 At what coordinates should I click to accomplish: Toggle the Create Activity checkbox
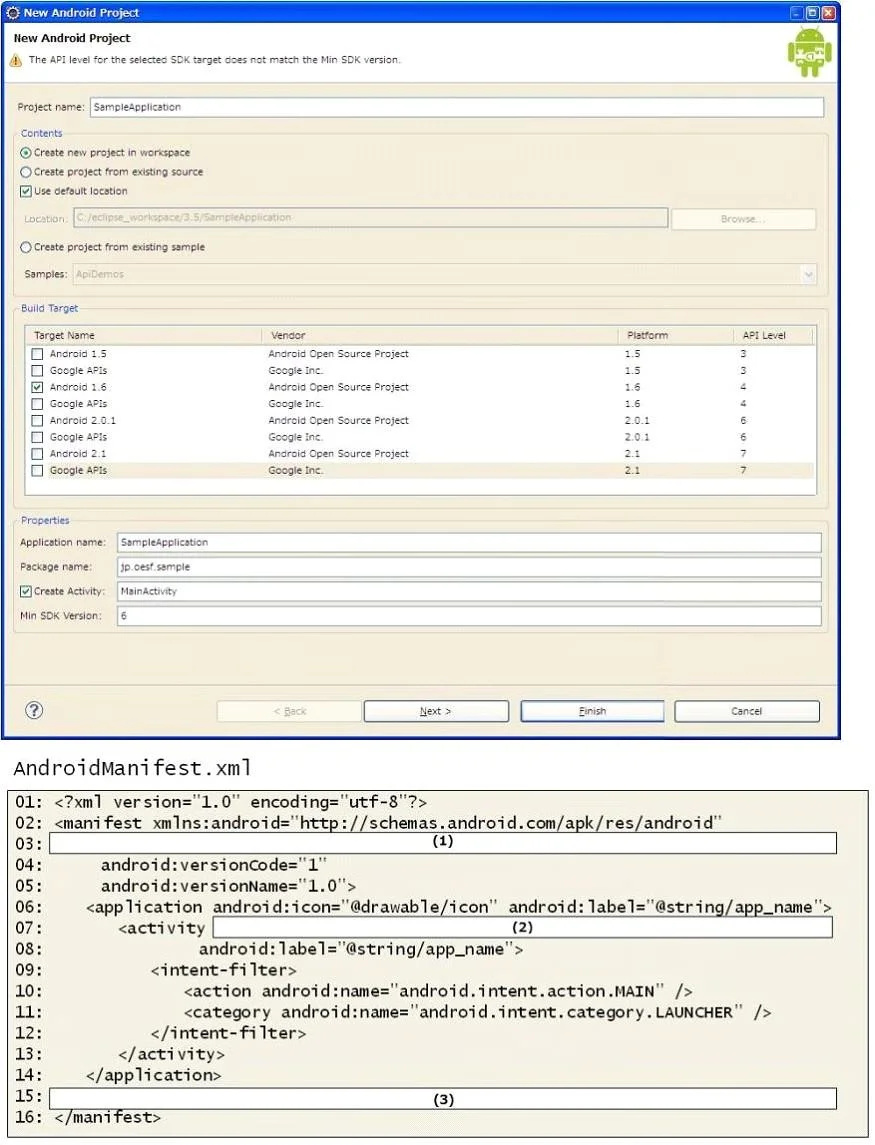click(26, 591)
